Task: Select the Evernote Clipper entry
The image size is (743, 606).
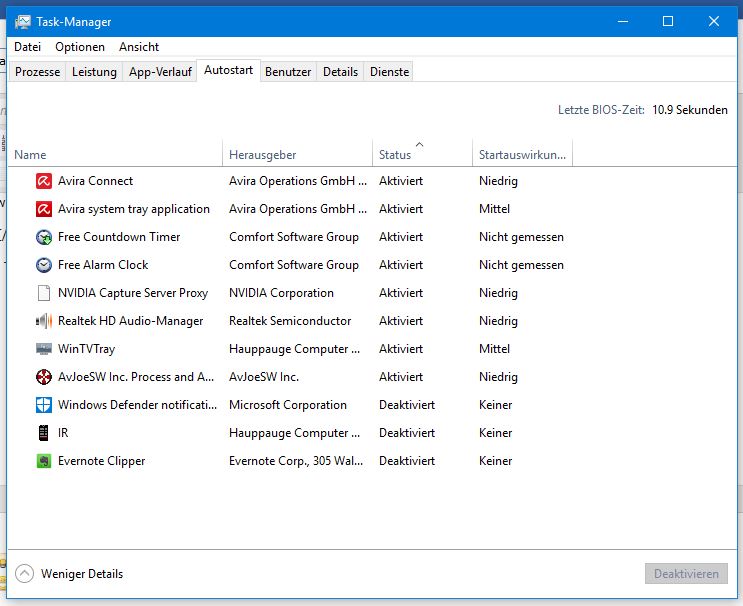Action: coord(101,461)
